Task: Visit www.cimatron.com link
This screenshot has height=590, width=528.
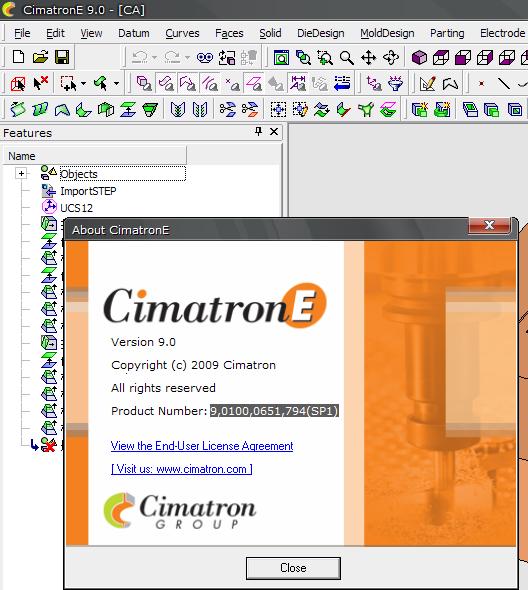Action: (x=181, y=469)
